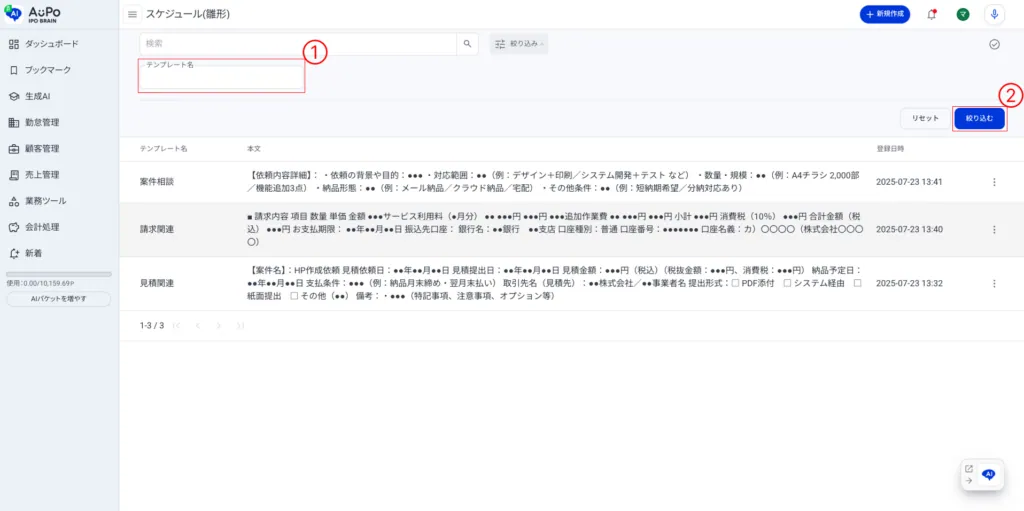Open the kebab menu for 見積関連 row
1024x511 pixels.
pos(994,284)
